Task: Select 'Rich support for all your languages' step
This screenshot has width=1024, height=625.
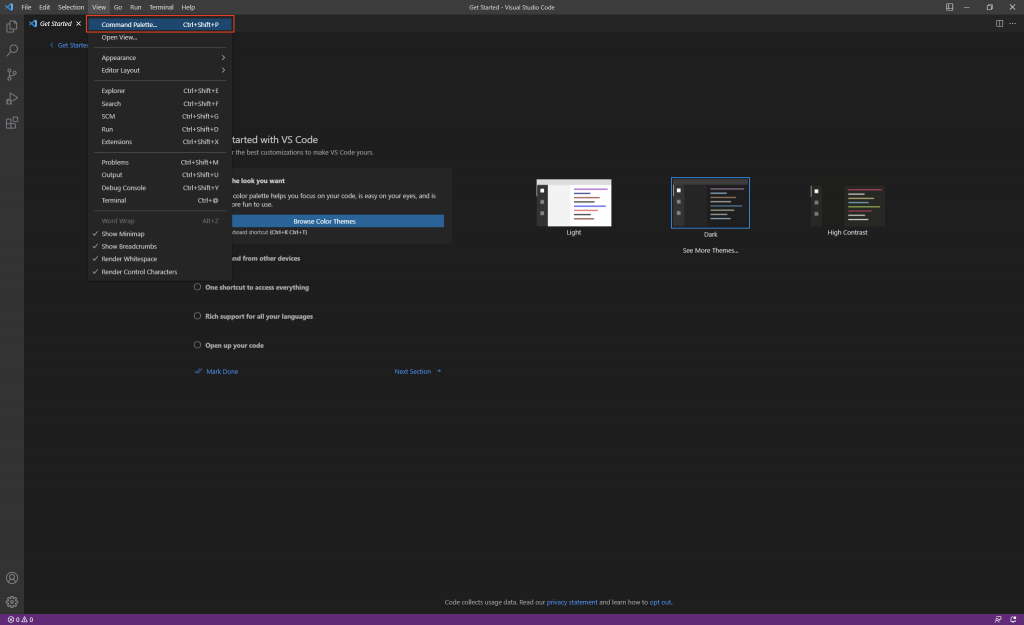Action: (253, 316)
